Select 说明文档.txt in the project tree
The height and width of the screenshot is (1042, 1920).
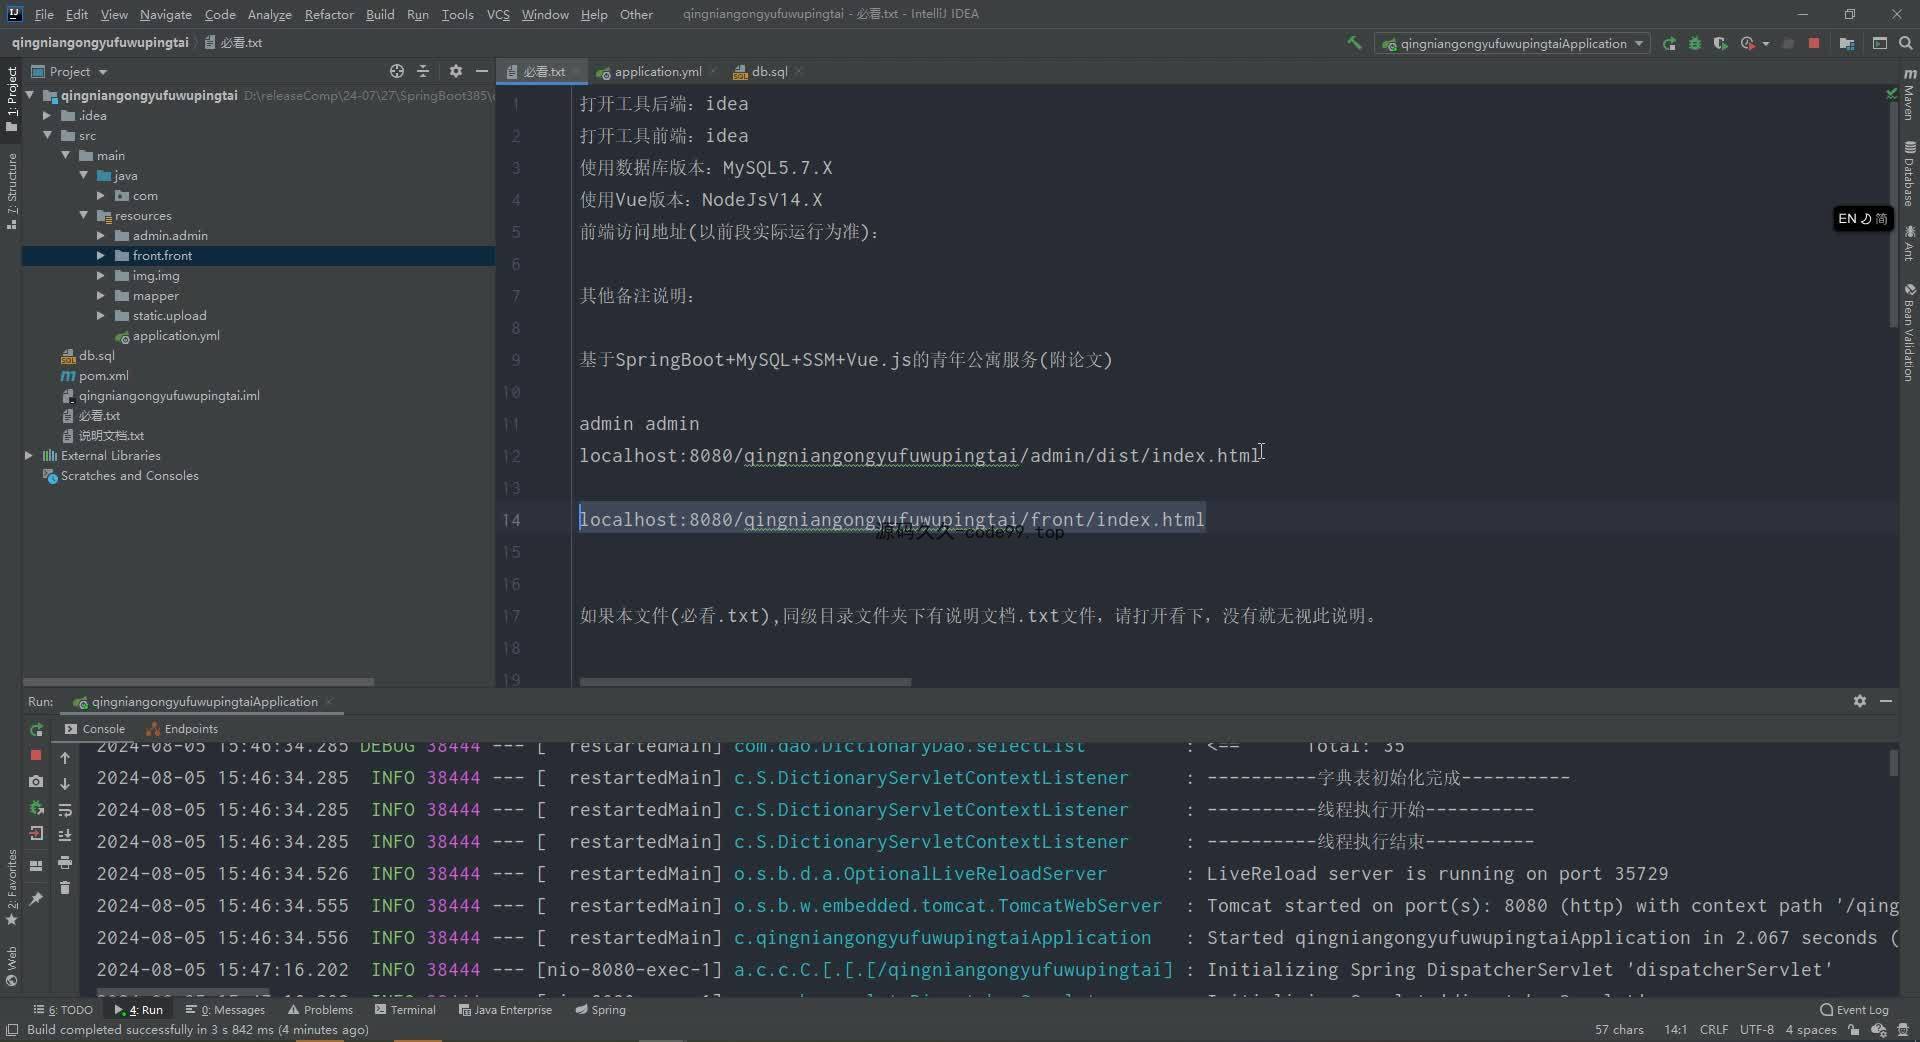(111, 436)
